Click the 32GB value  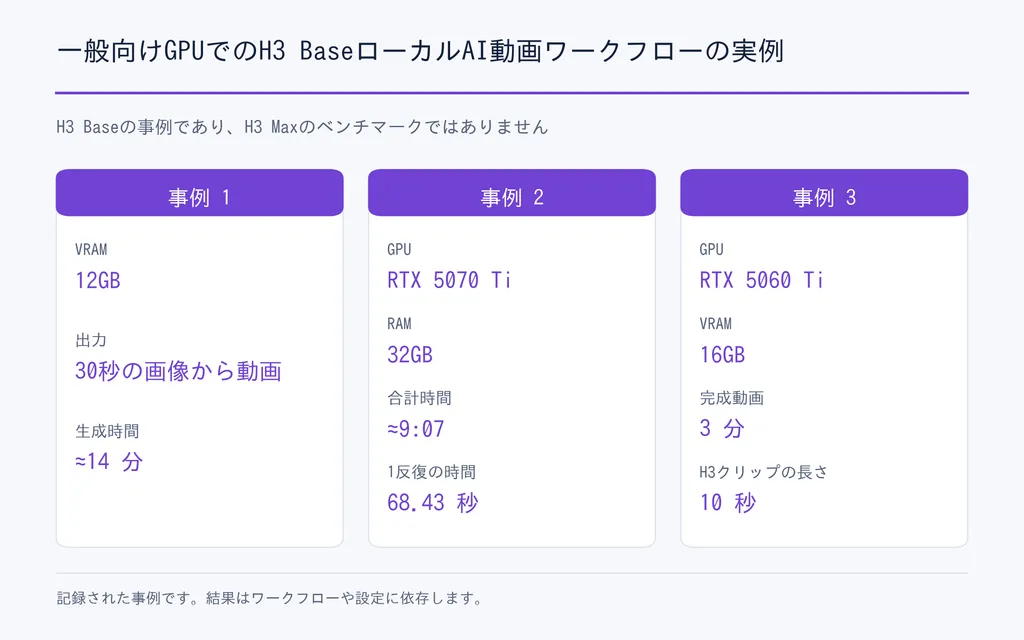tap(410, 355)
